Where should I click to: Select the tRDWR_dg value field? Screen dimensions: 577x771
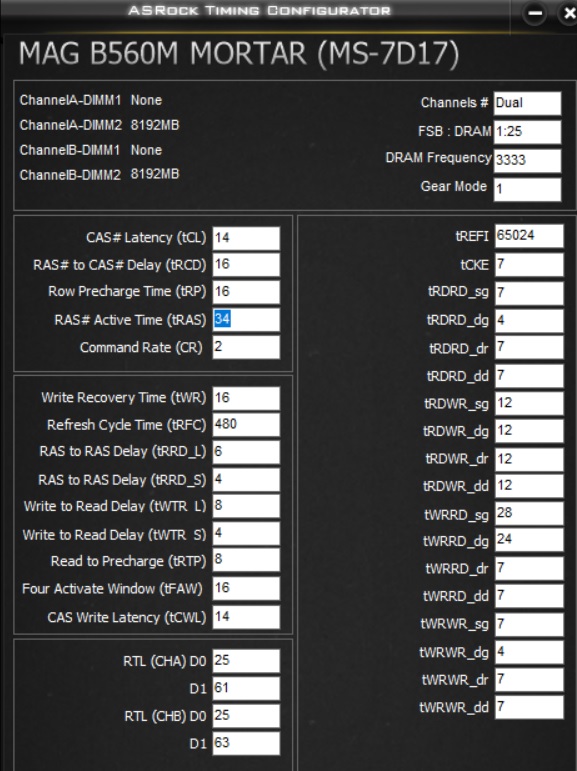click(529, 431)
